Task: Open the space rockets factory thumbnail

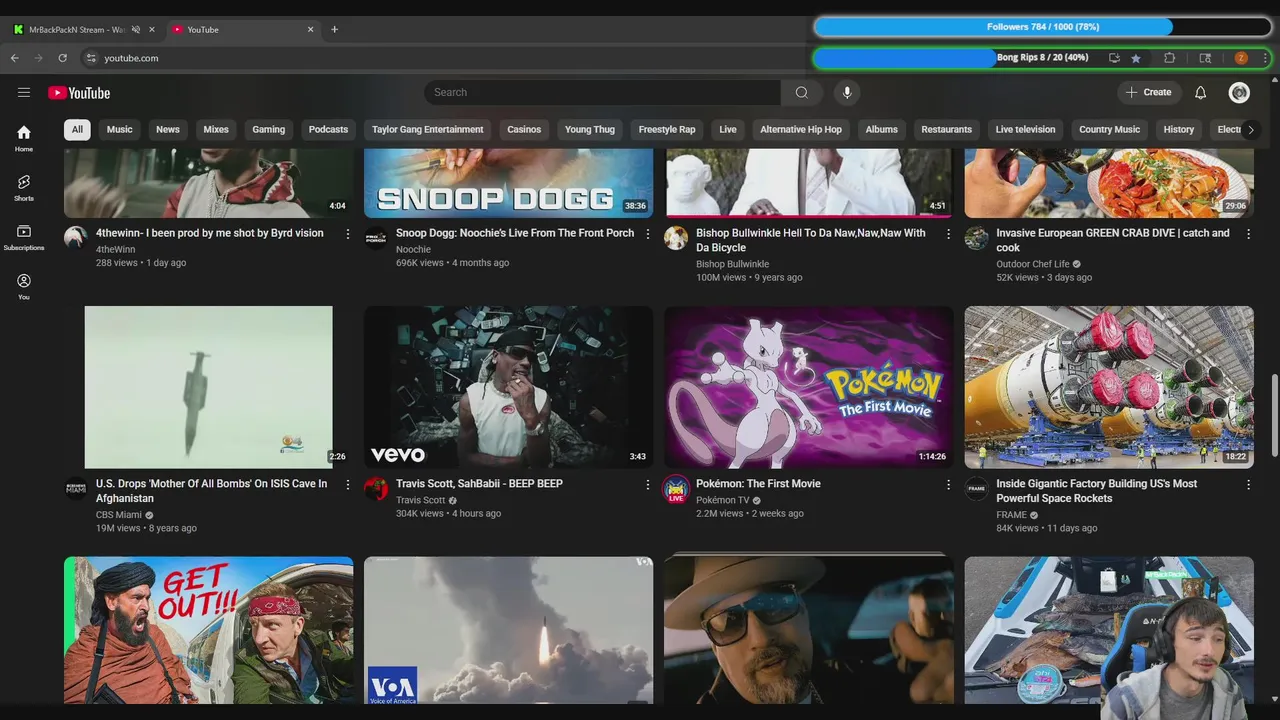Action: [x=1108, y=387]
